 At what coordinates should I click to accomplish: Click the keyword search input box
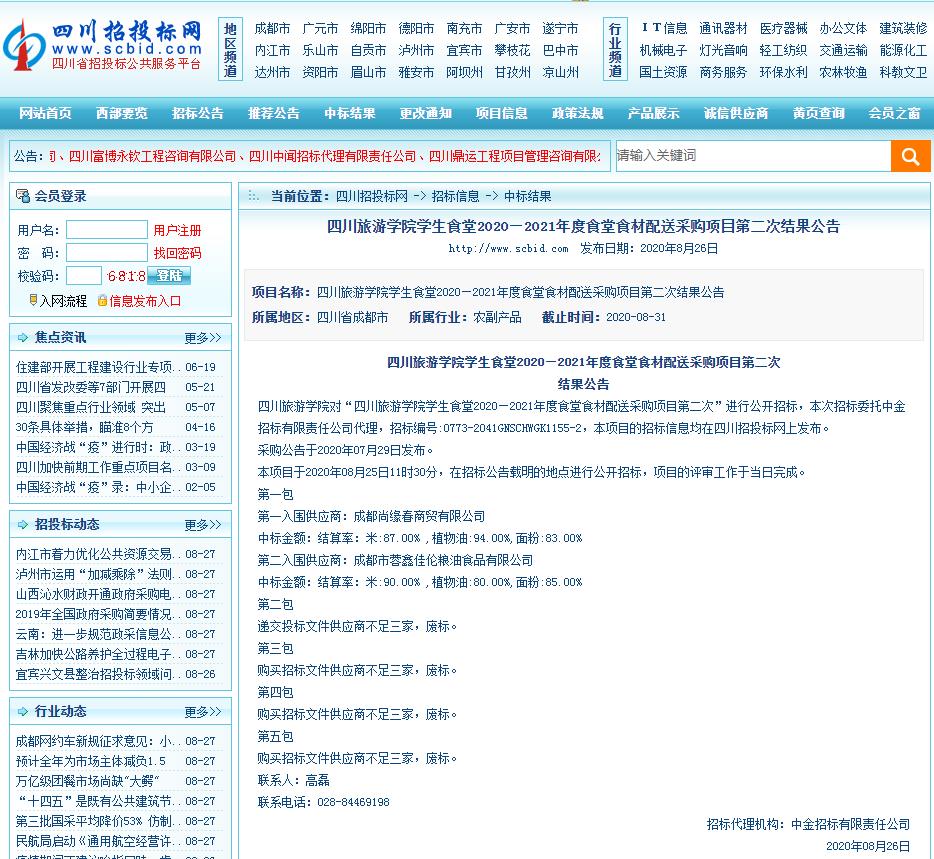pyautogui.click(x=754, y=156)
